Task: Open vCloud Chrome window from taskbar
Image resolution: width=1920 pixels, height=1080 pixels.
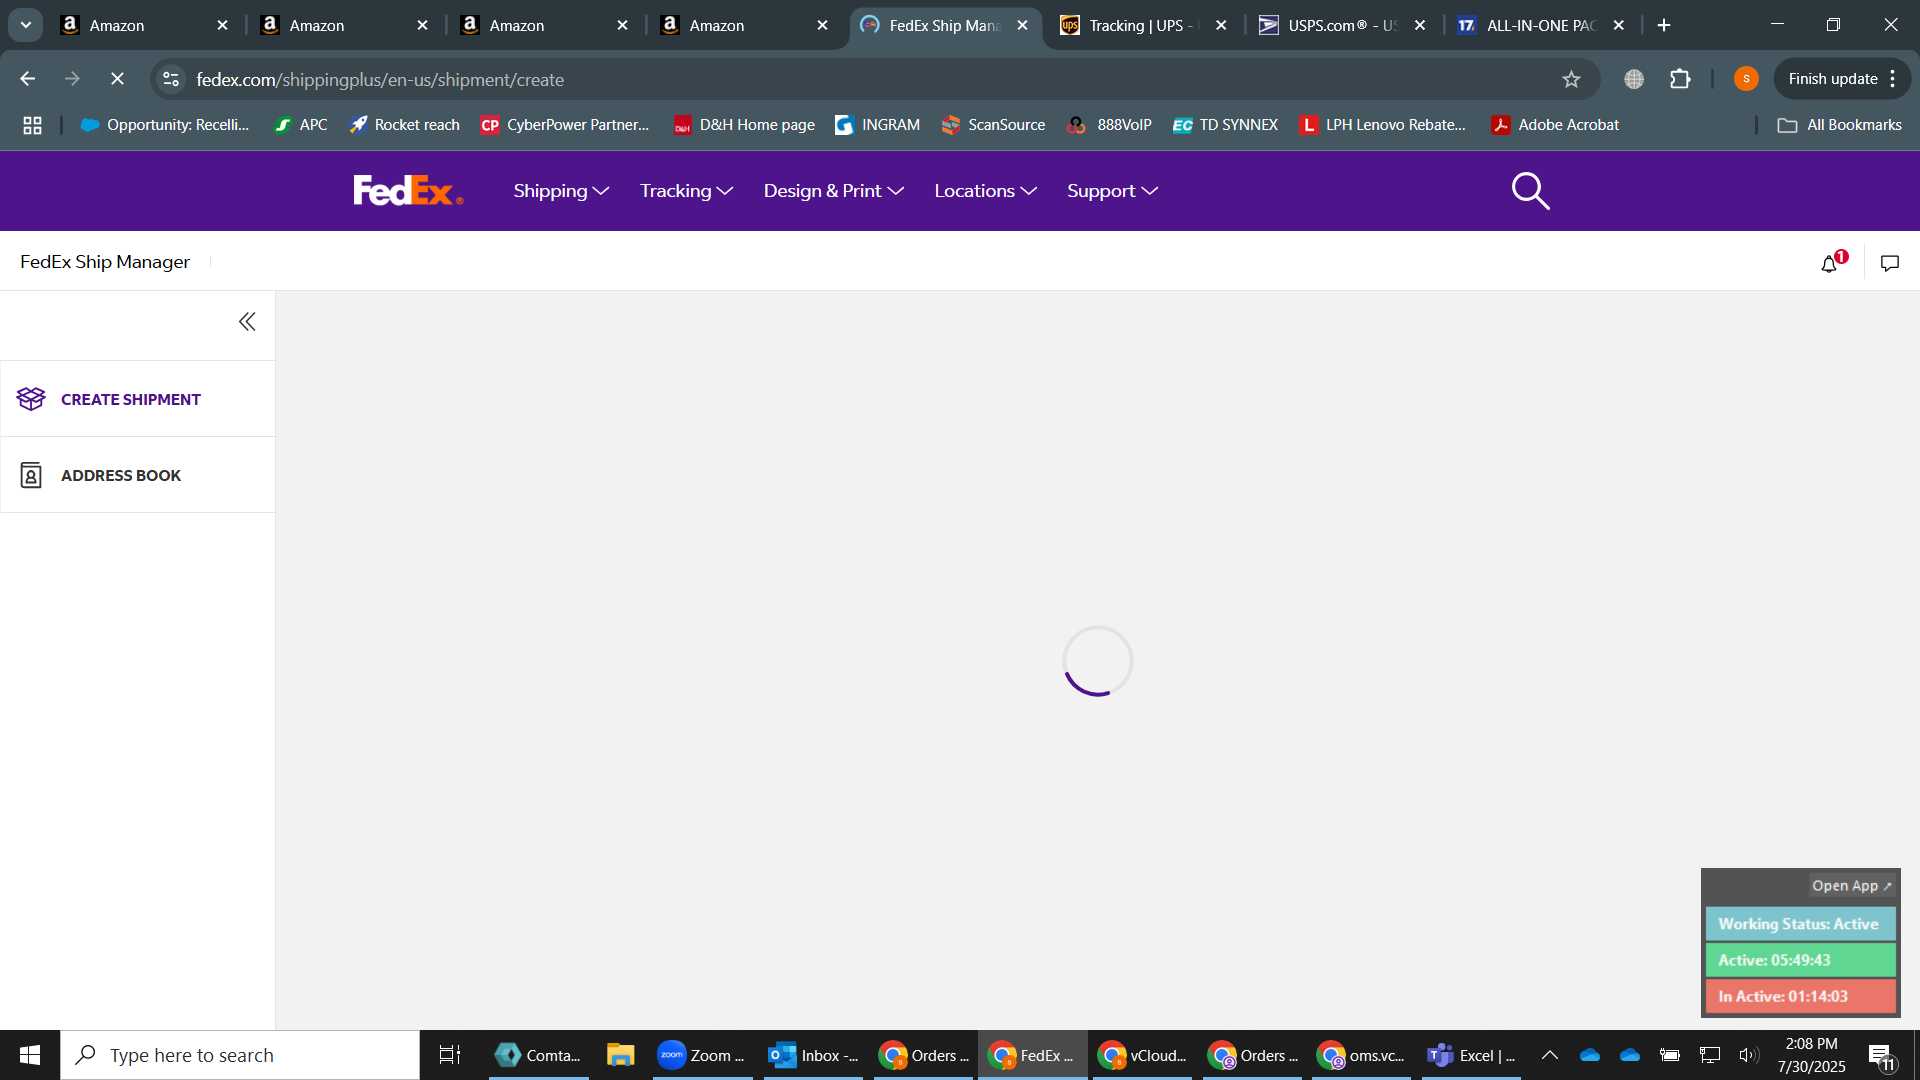Action: click(x=1142, y=1055)
